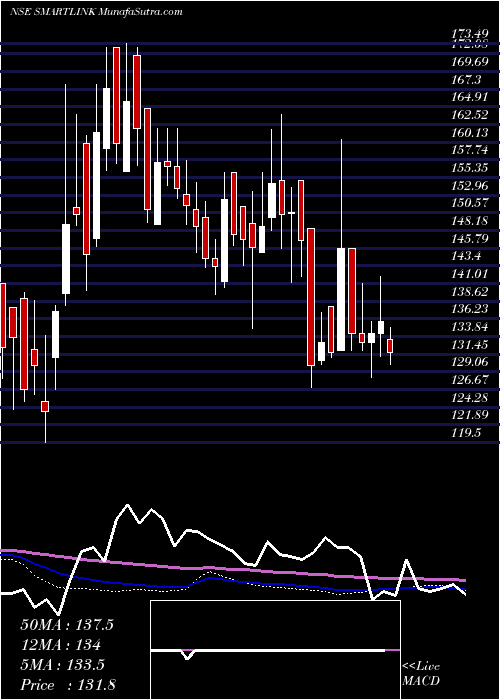Select the 155.35 price label

(470, 168)
